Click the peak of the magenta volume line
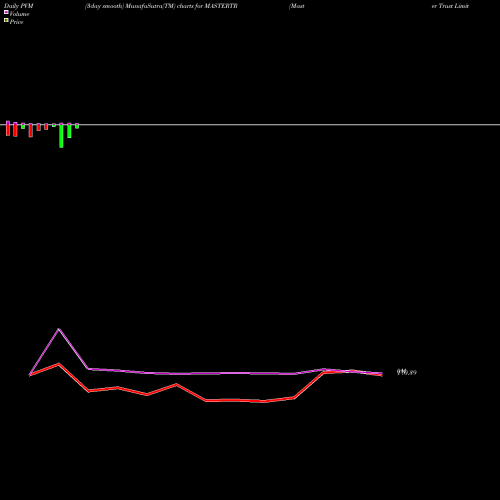Viewport: 500px width, 500px height. [59, 329]
